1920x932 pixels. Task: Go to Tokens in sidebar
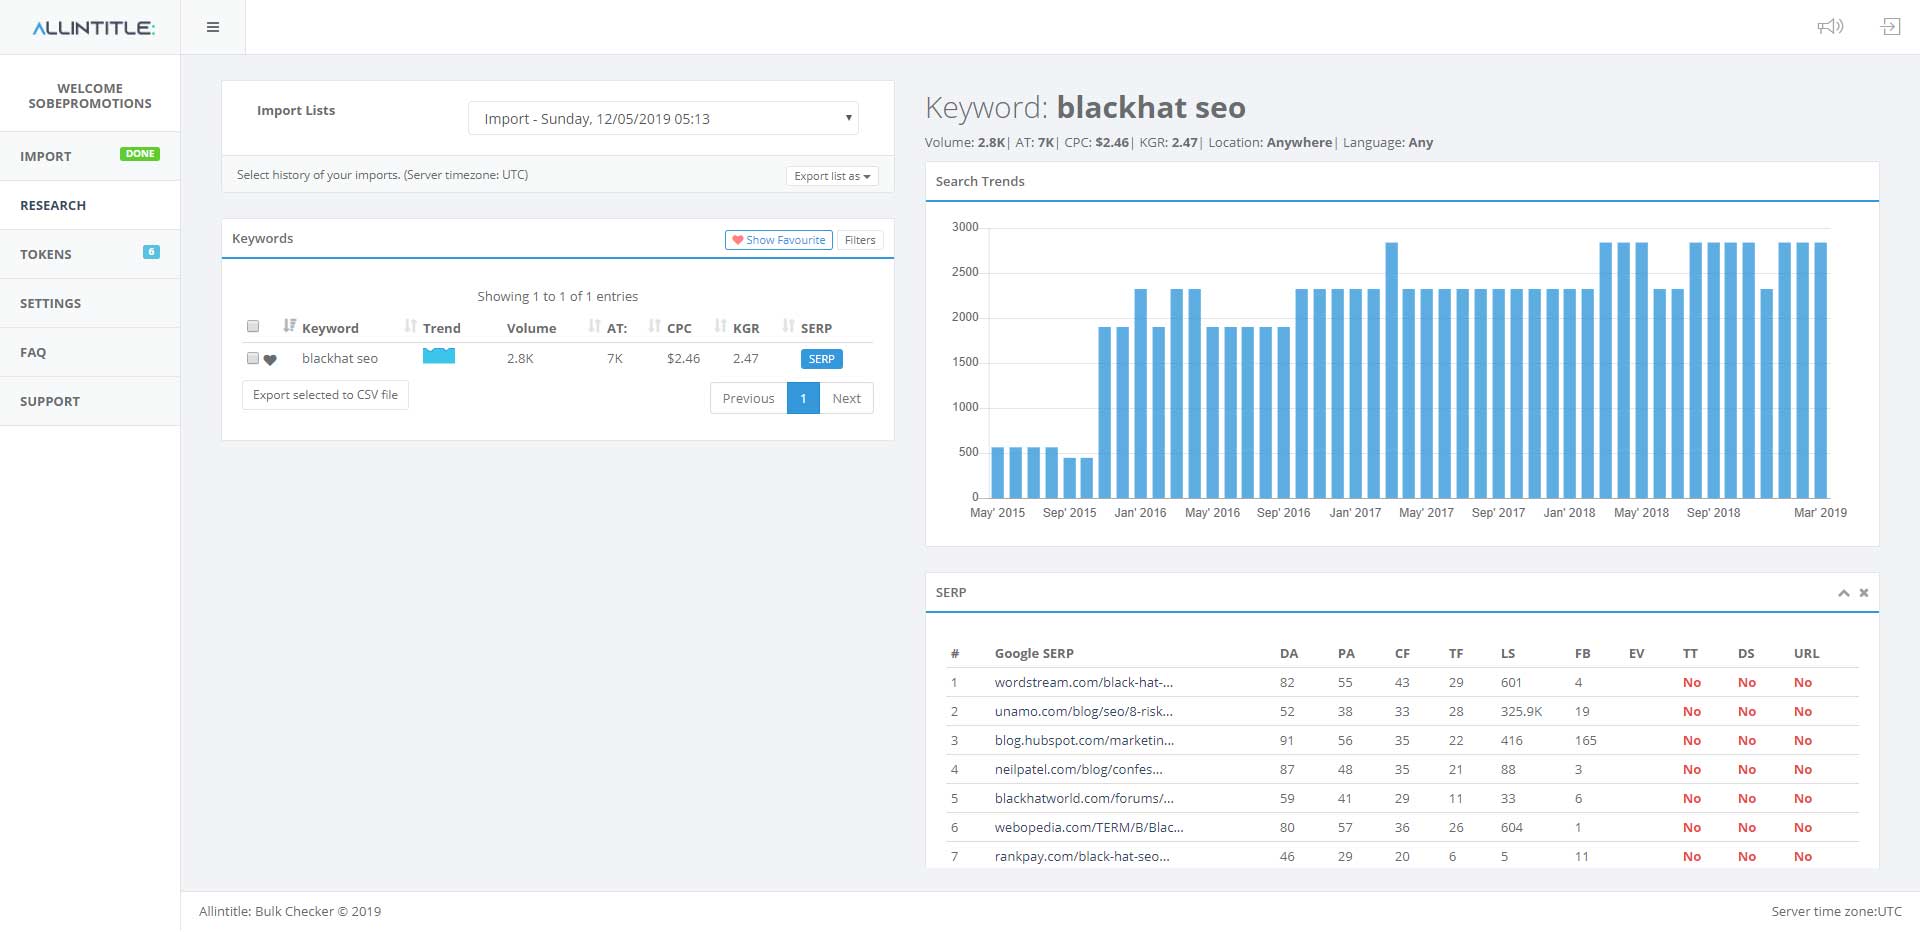[90, 254]
